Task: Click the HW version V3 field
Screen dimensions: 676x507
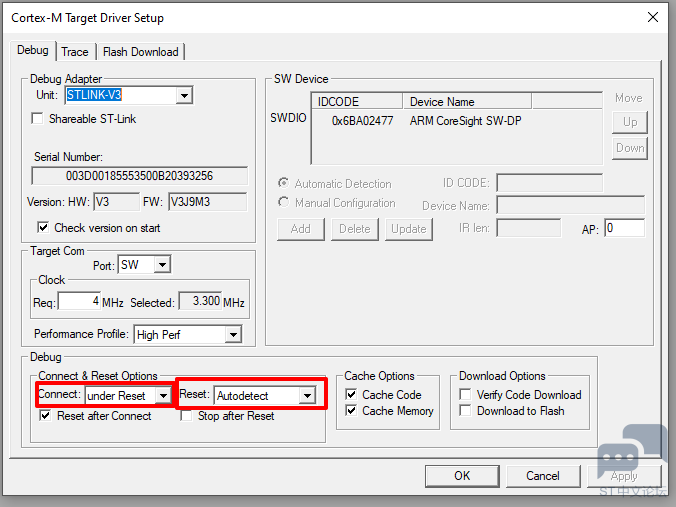Action: point(116,202)
